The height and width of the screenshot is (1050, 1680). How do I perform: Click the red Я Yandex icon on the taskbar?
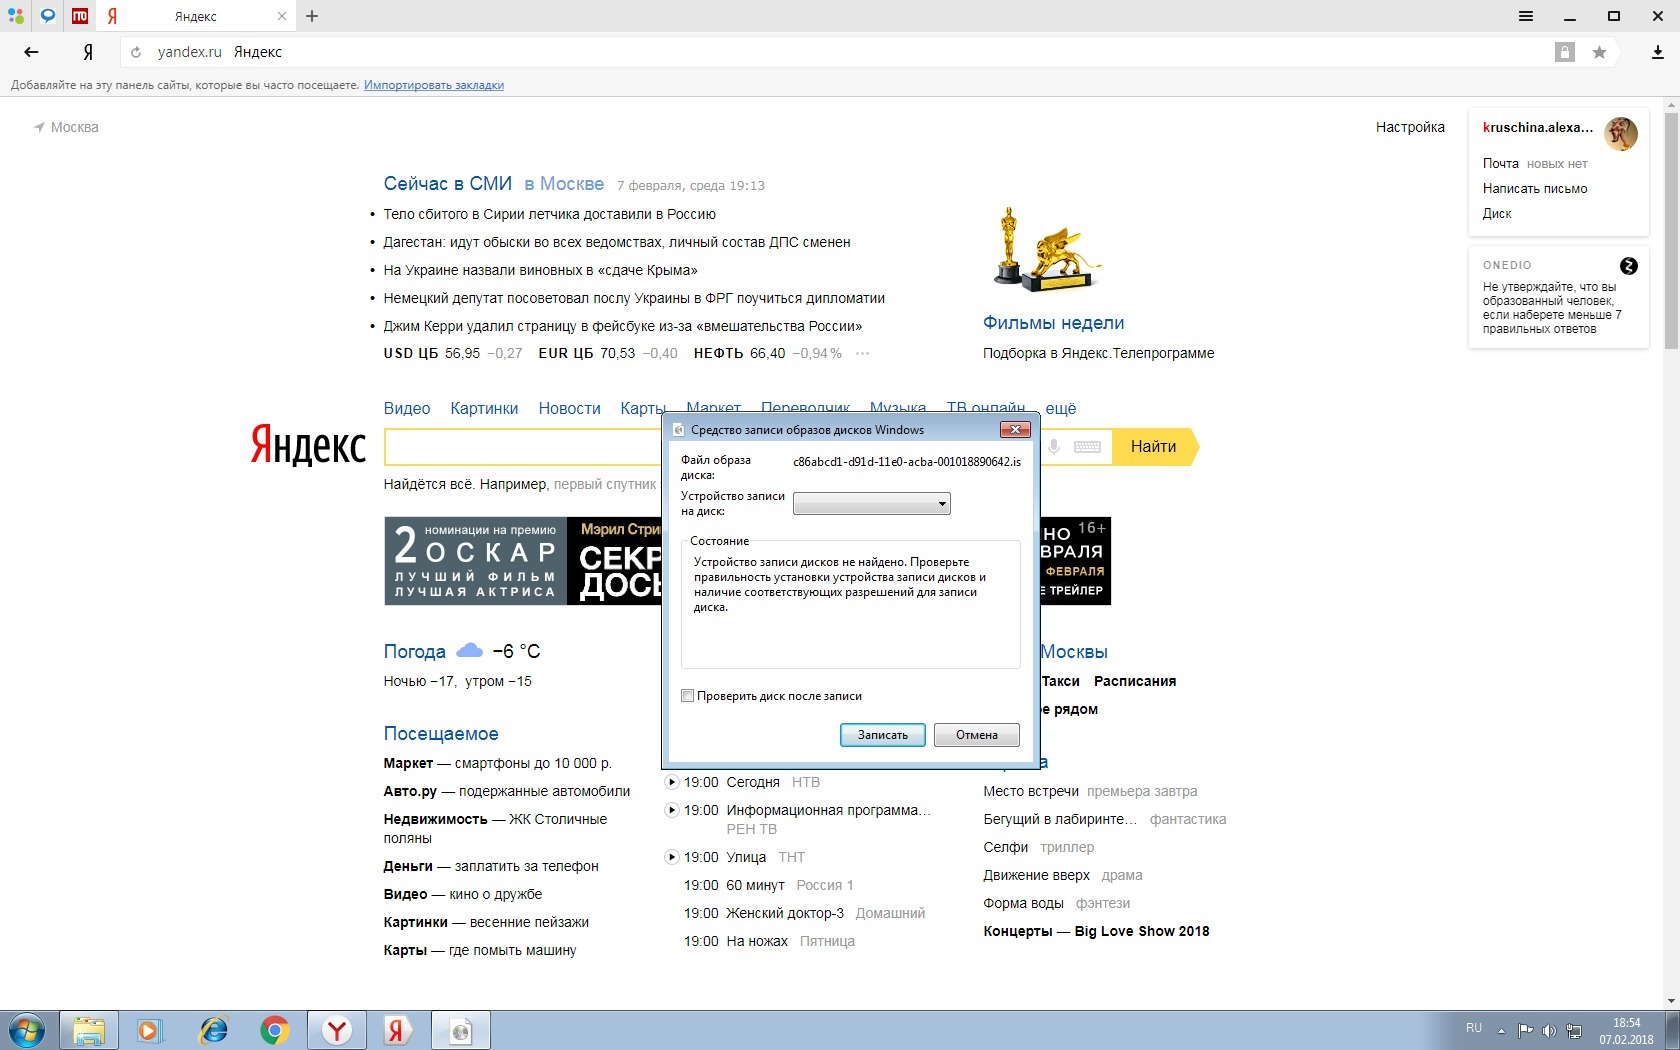pyautogui.click(x=398, y=1030)
